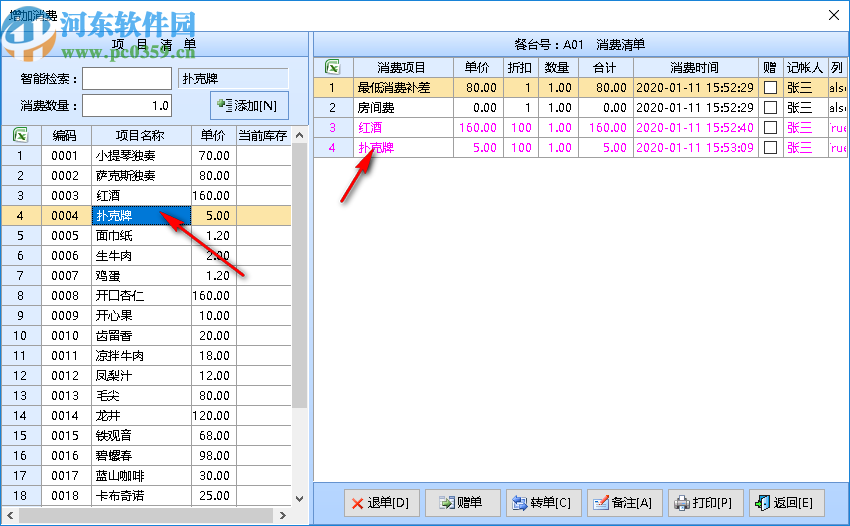Click the code cell 0017
The height and width of the screenshot is (526, 850).
(x=66, y=476)
